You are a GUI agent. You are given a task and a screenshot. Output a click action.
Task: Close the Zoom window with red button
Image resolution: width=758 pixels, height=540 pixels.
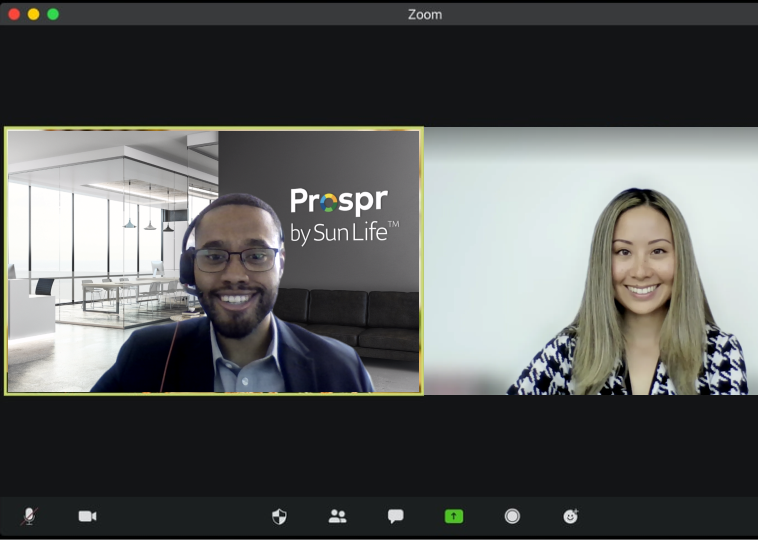tap(14, 14)
